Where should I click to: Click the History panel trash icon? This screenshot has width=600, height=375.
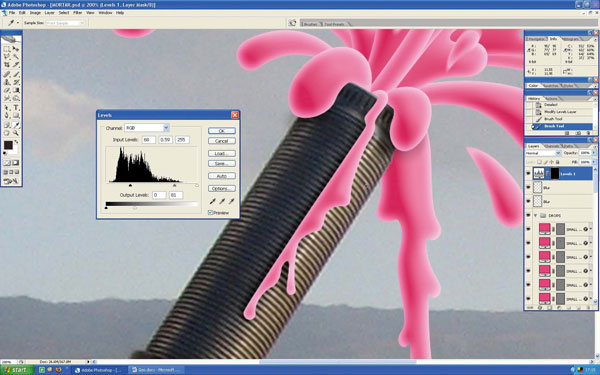(x=590, y=133)
